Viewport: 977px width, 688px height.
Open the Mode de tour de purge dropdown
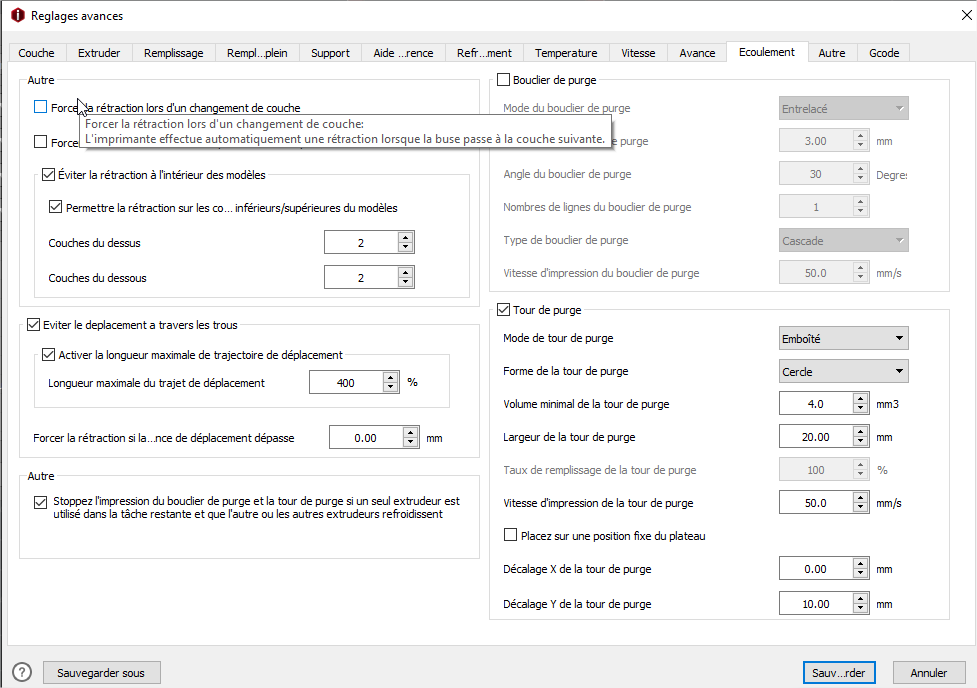point(844,338)
